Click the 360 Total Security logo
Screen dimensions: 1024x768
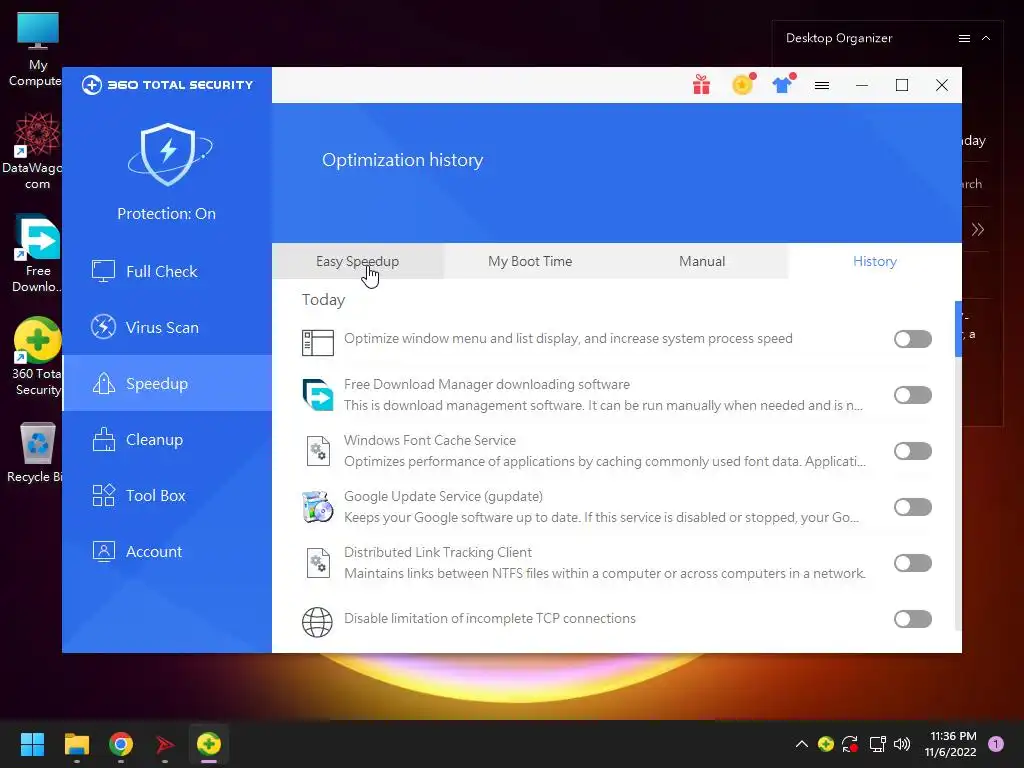(x=167, y=85)
